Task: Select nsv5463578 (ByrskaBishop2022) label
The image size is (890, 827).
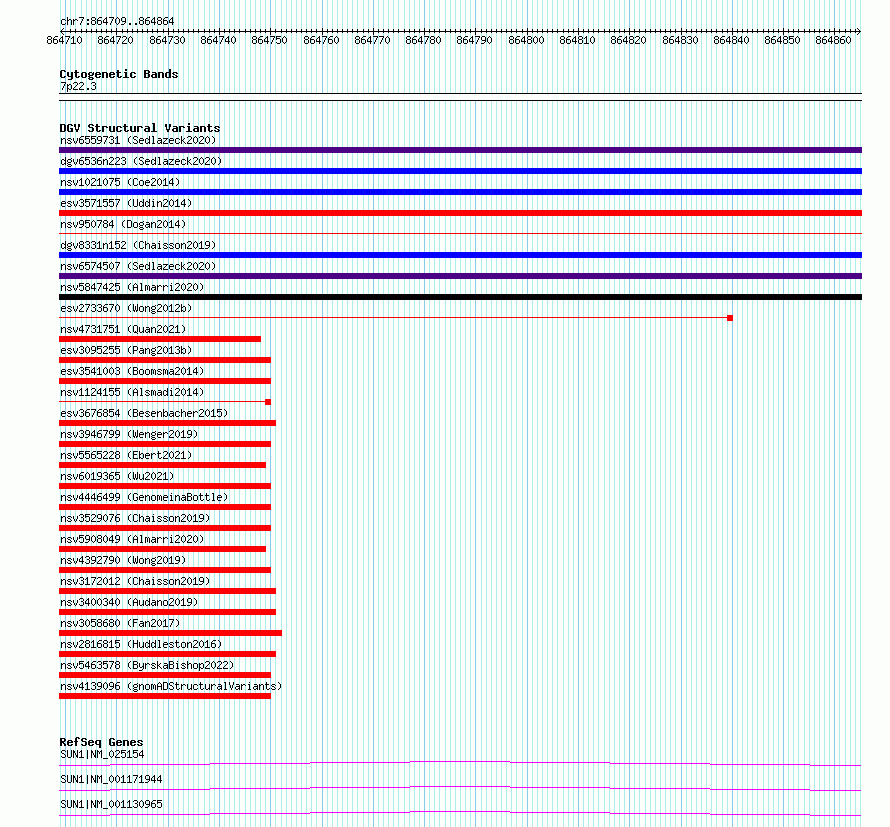Action: pyautogui.click(x=147, y=665)
